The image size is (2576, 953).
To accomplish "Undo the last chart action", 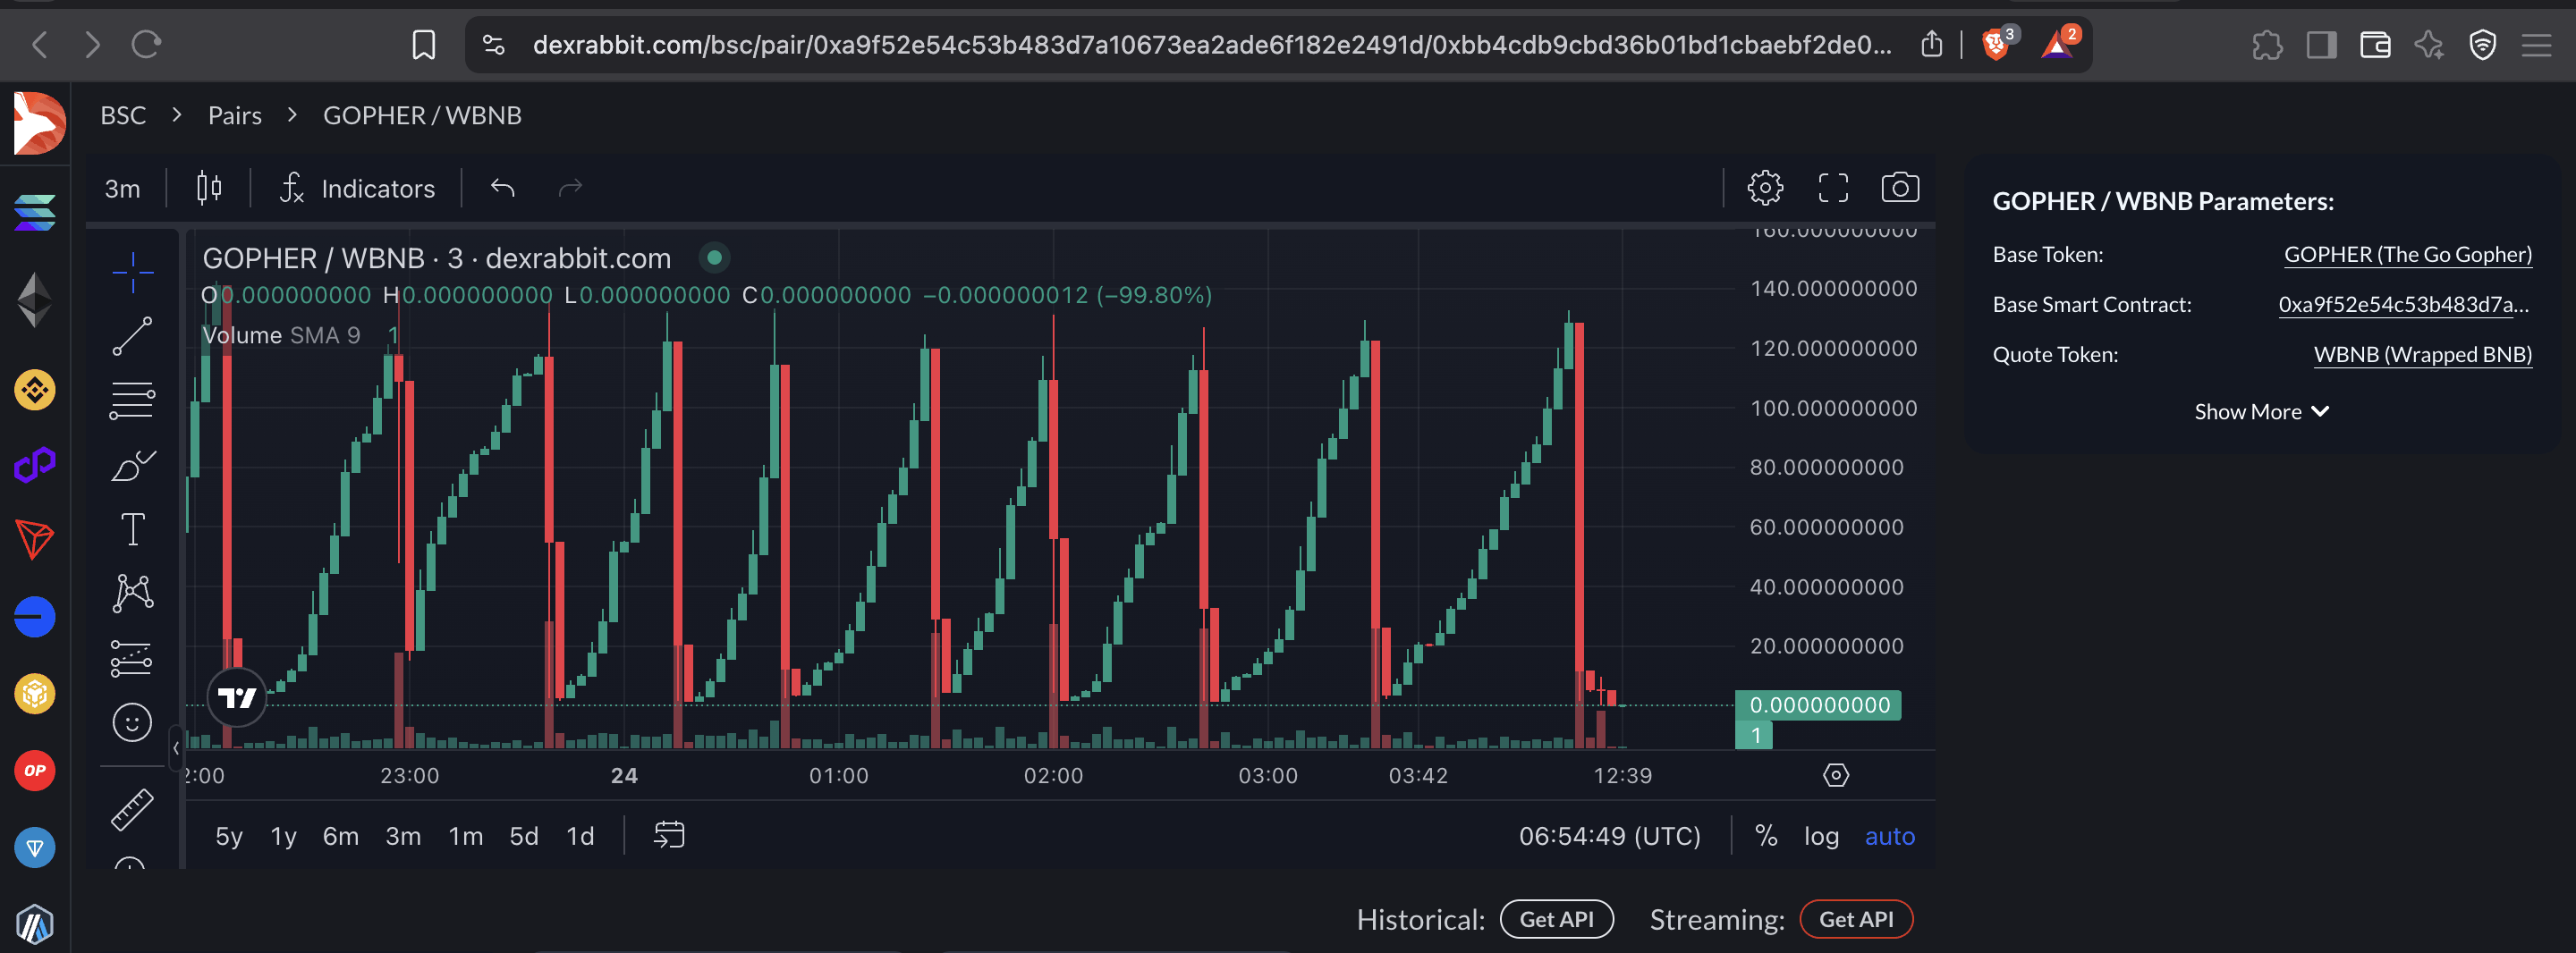I will tap(503, 188).
